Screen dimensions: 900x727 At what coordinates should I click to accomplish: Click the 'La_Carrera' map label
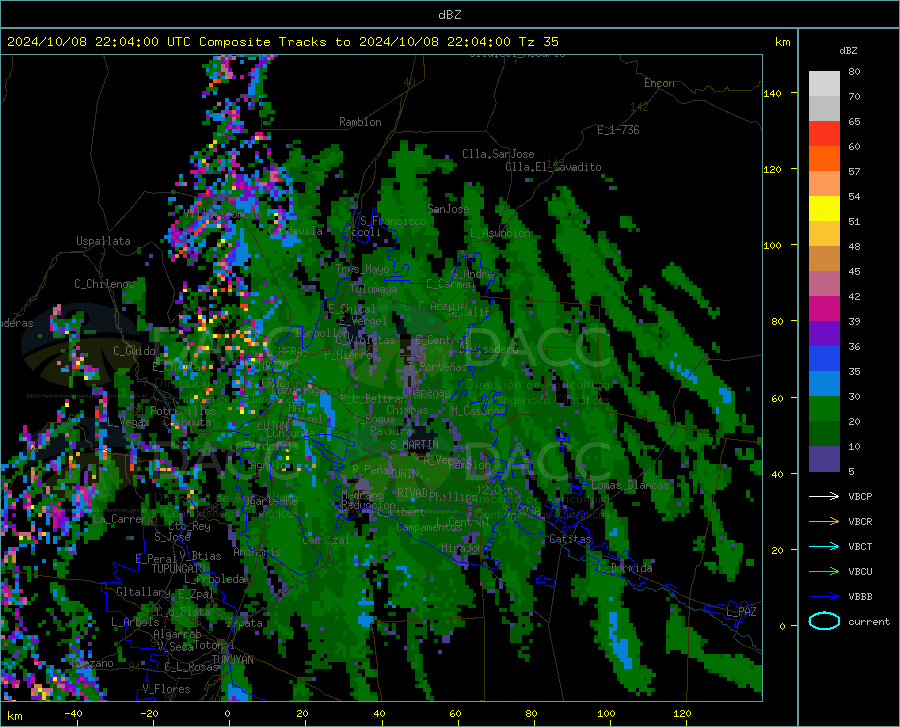click(122, 519)
